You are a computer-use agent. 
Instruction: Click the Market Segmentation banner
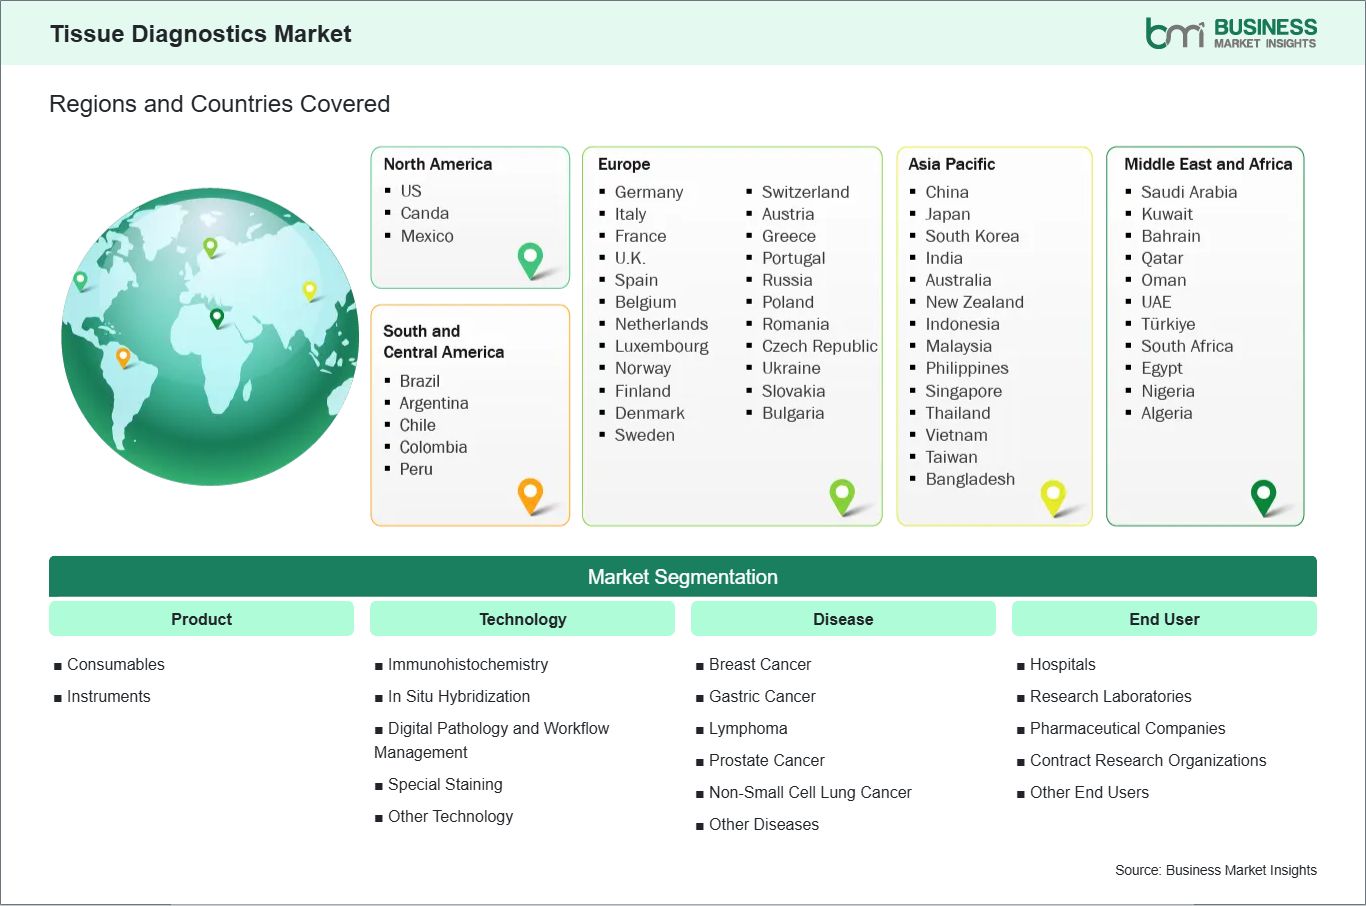[x=682, y=577]
